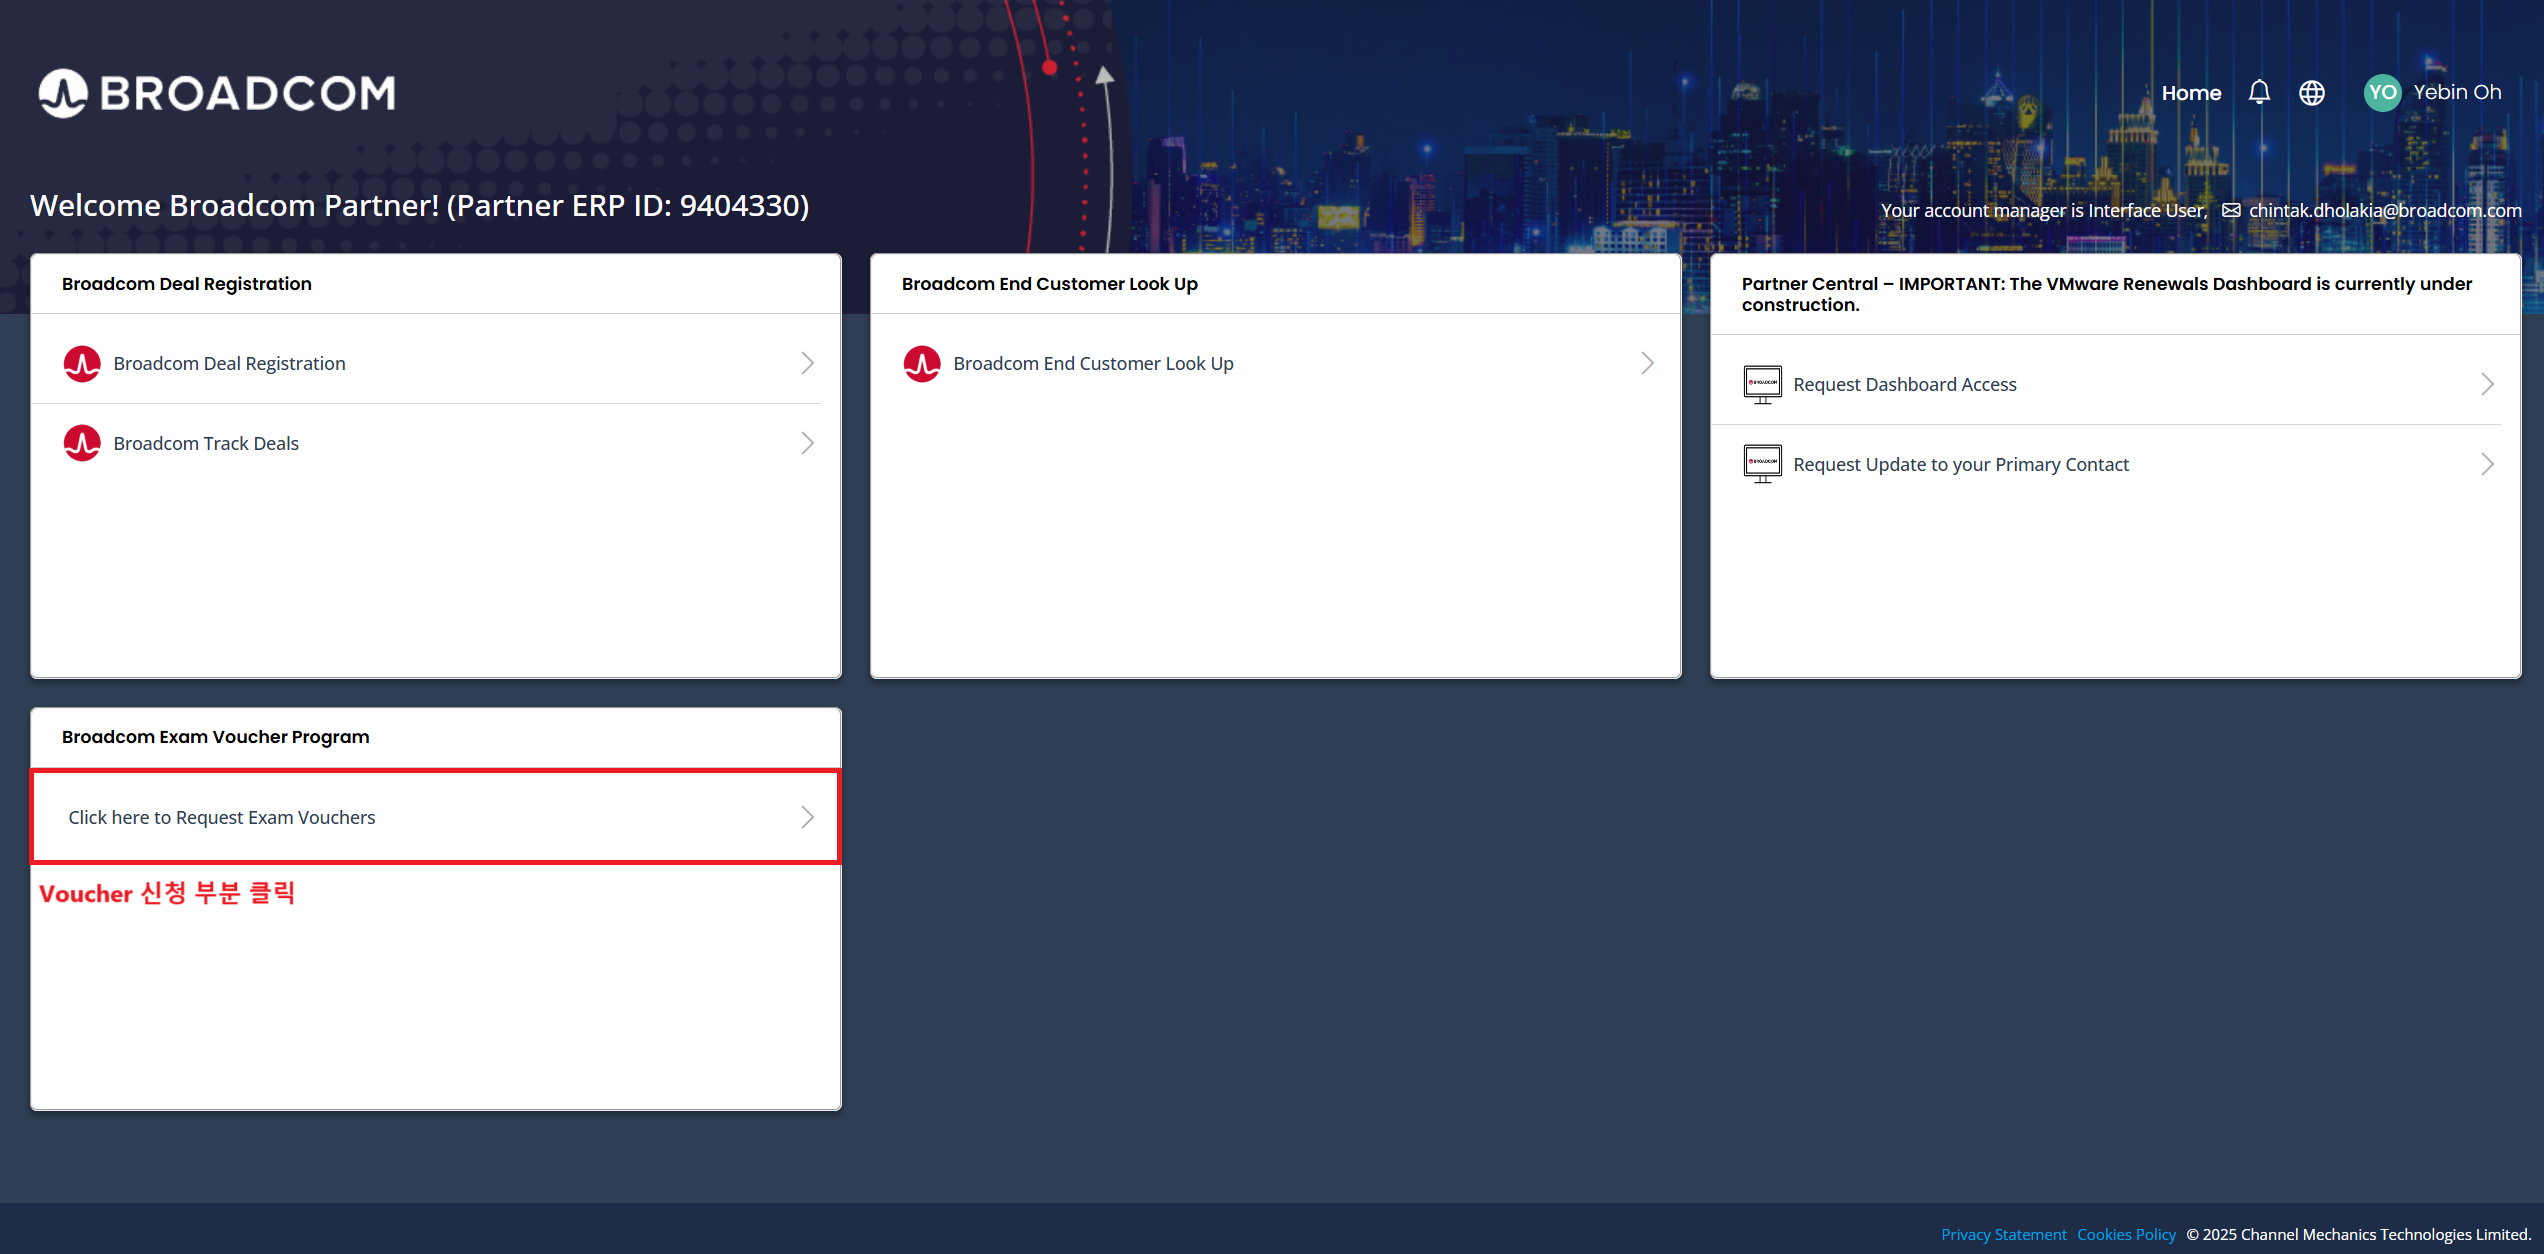Open Cookies Policy link

[2126, 1234]
